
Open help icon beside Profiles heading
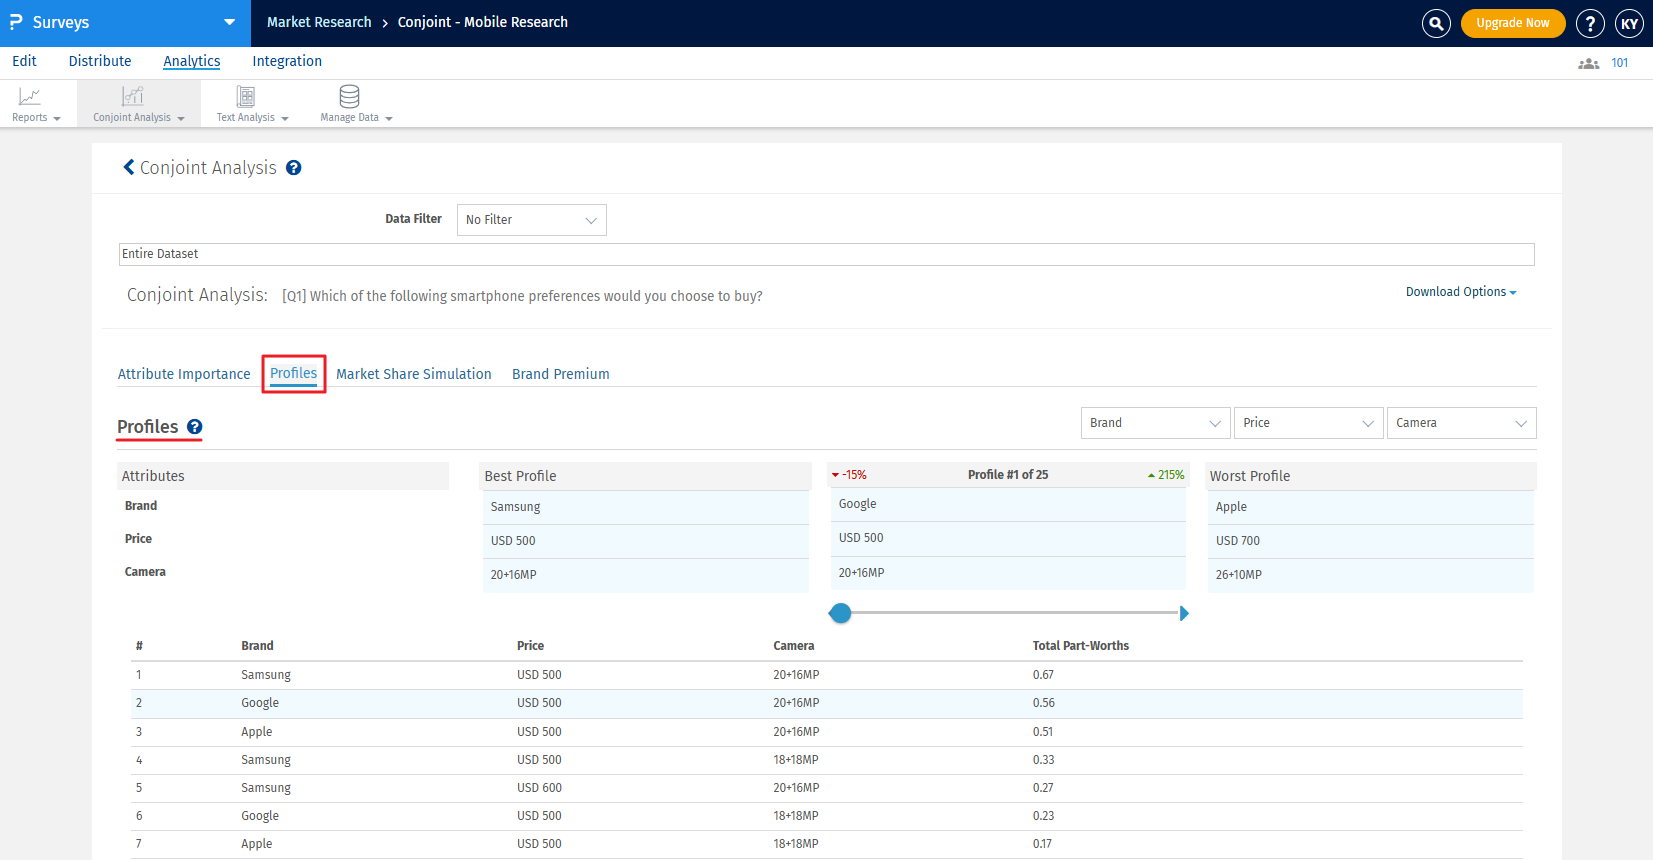195,427
